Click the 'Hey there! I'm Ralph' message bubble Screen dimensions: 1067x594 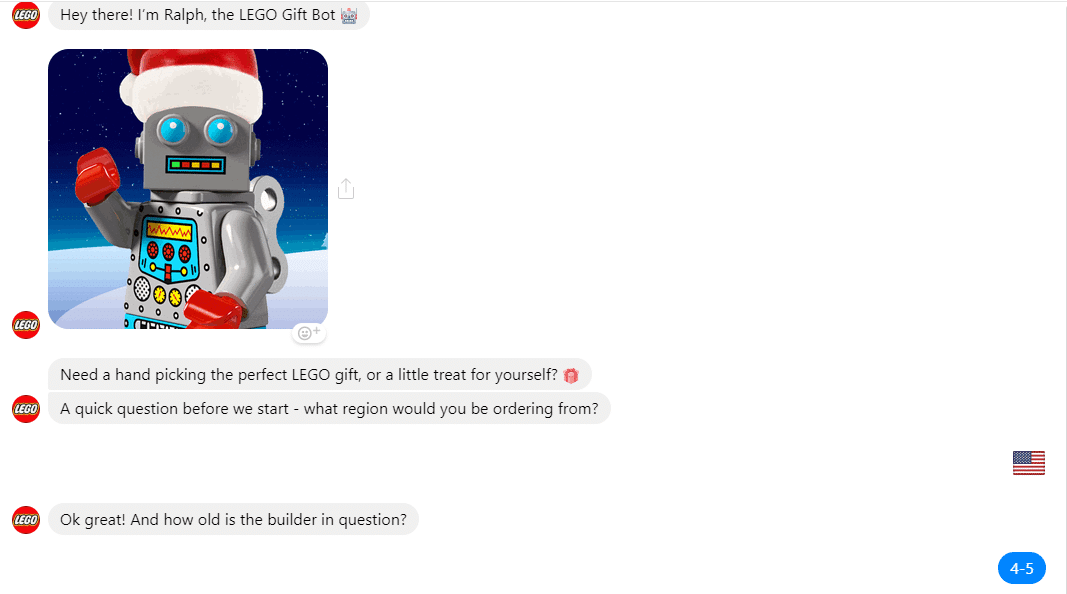[208, 15]
